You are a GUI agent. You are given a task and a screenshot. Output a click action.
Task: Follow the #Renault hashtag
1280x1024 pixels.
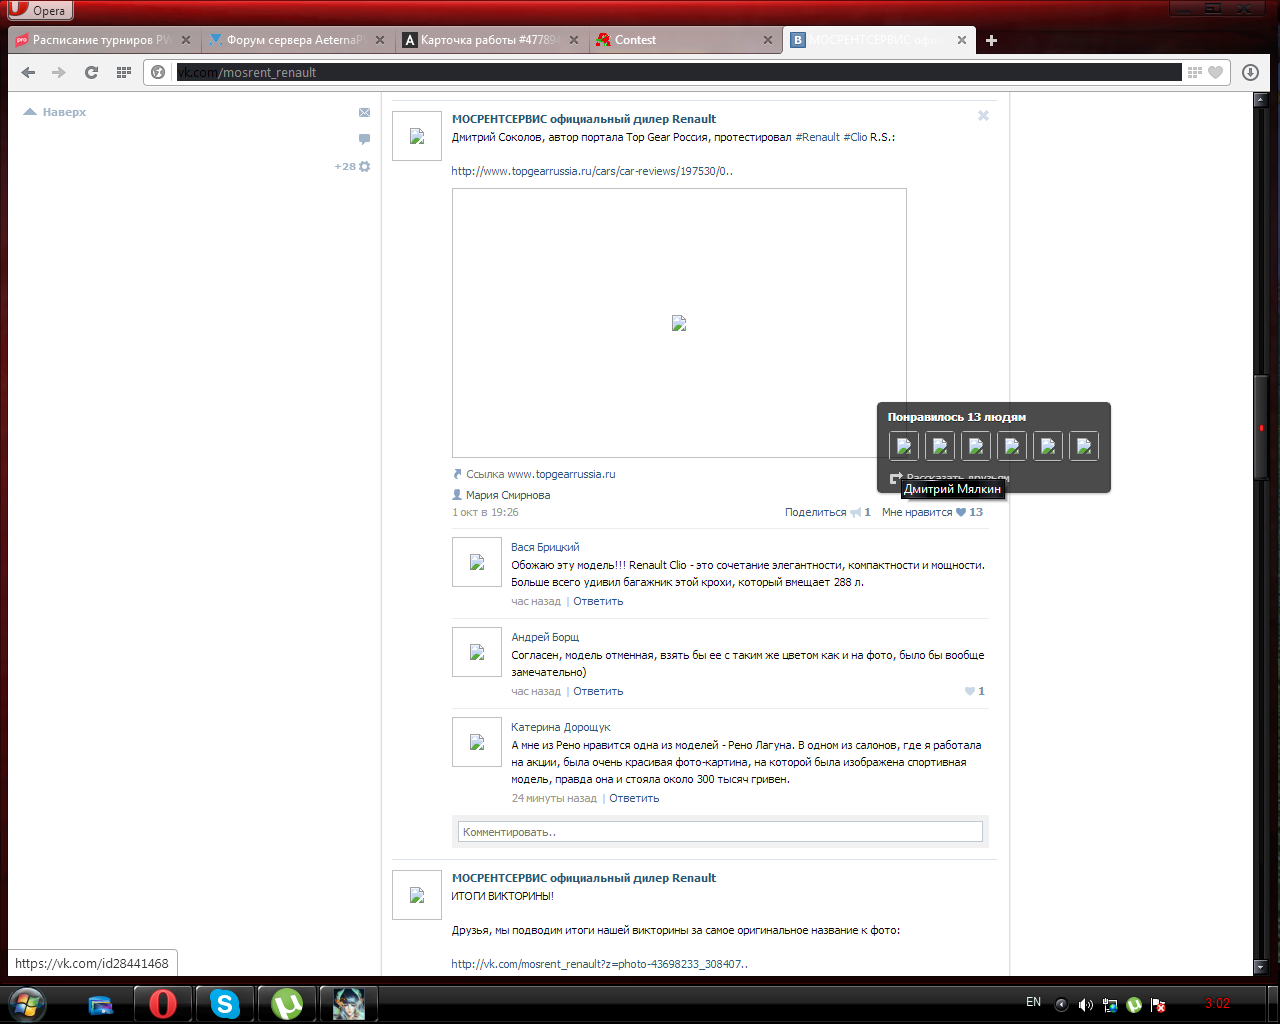point(817,137)
